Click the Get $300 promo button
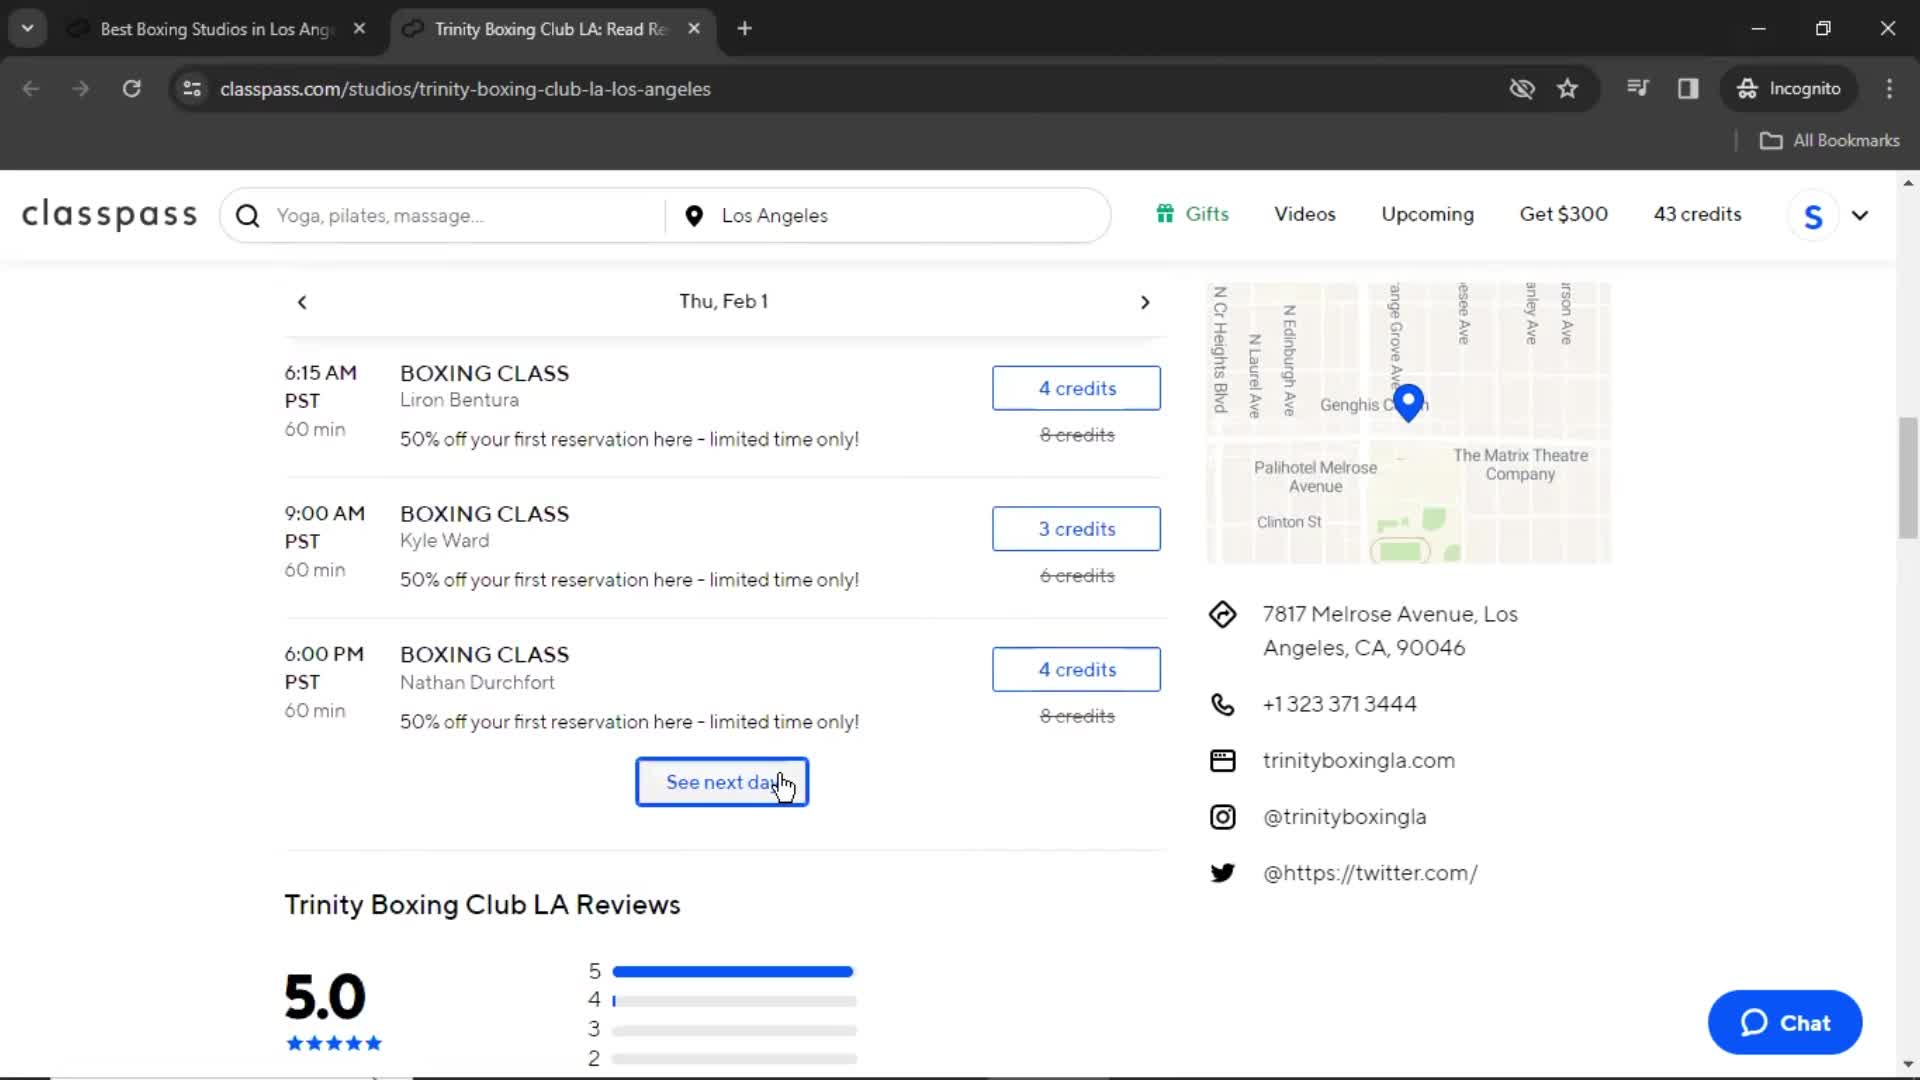The width and height of the screenshot is (1920, 1080). 1564,214
